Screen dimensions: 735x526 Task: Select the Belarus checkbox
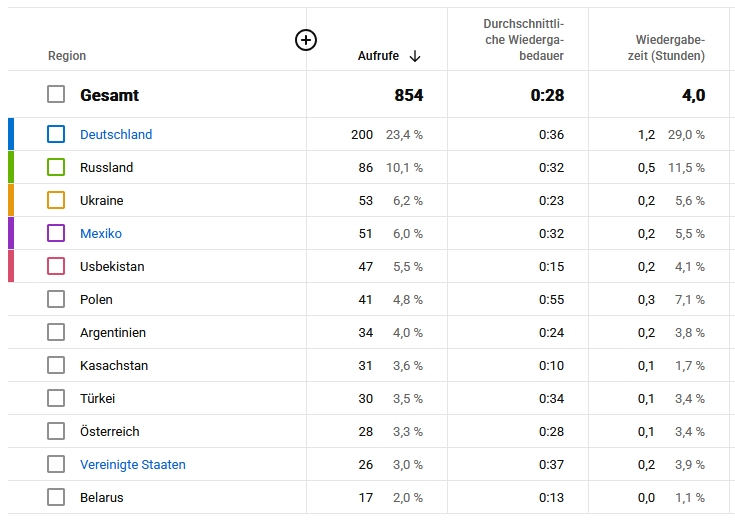56,497
